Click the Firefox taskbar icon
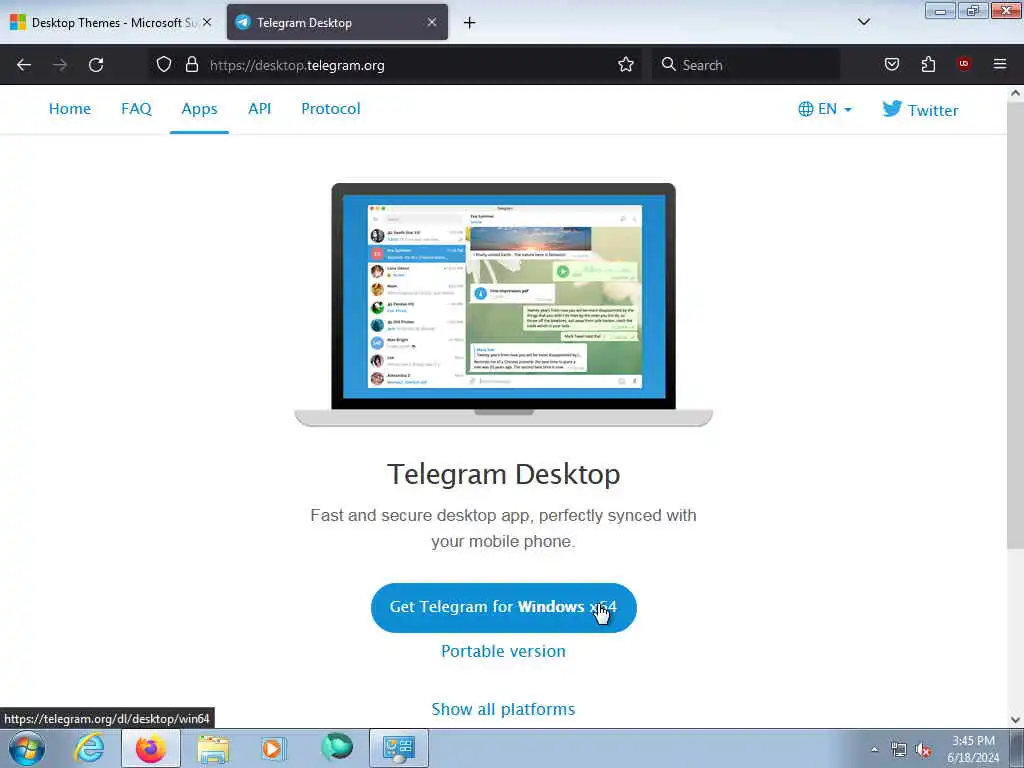 click(151, 748)
